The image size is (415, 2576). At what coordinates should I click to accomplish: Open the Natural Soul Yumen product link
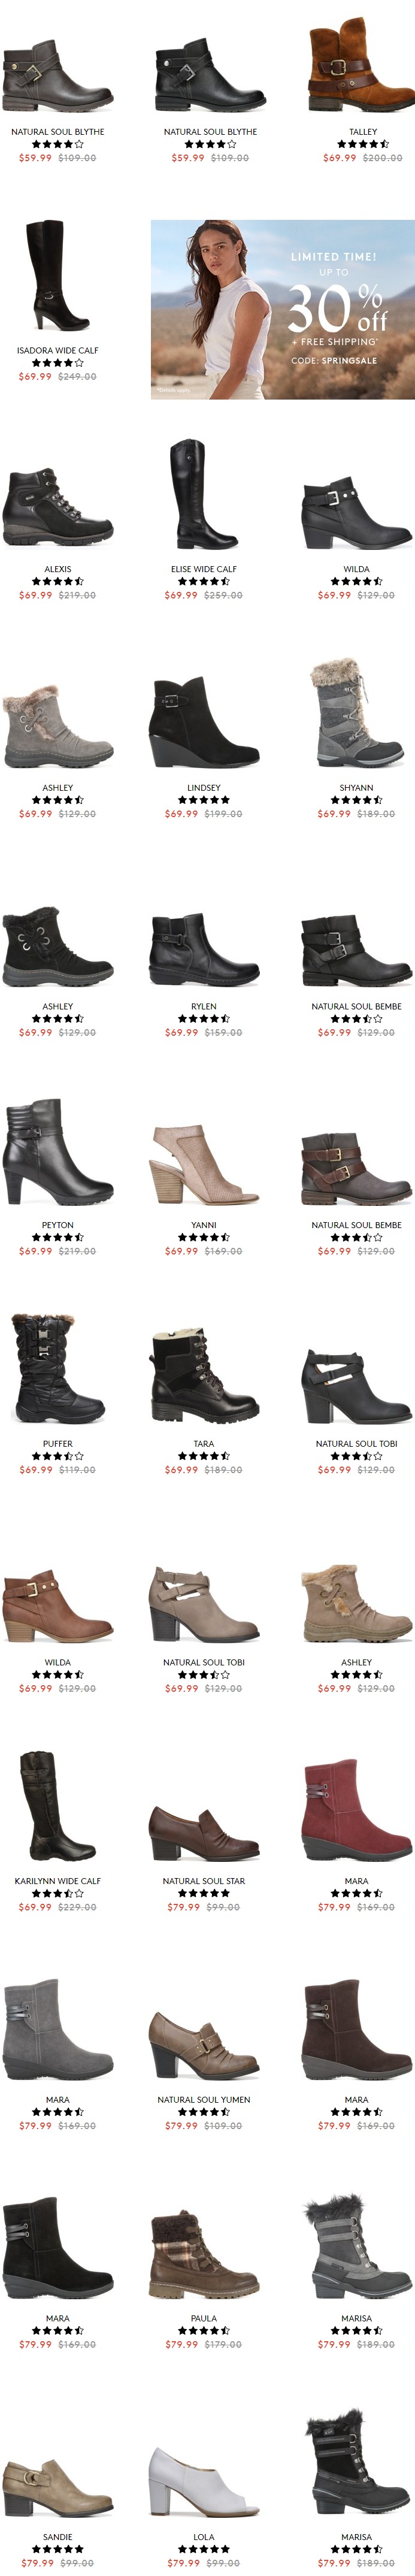[204, 2099]
